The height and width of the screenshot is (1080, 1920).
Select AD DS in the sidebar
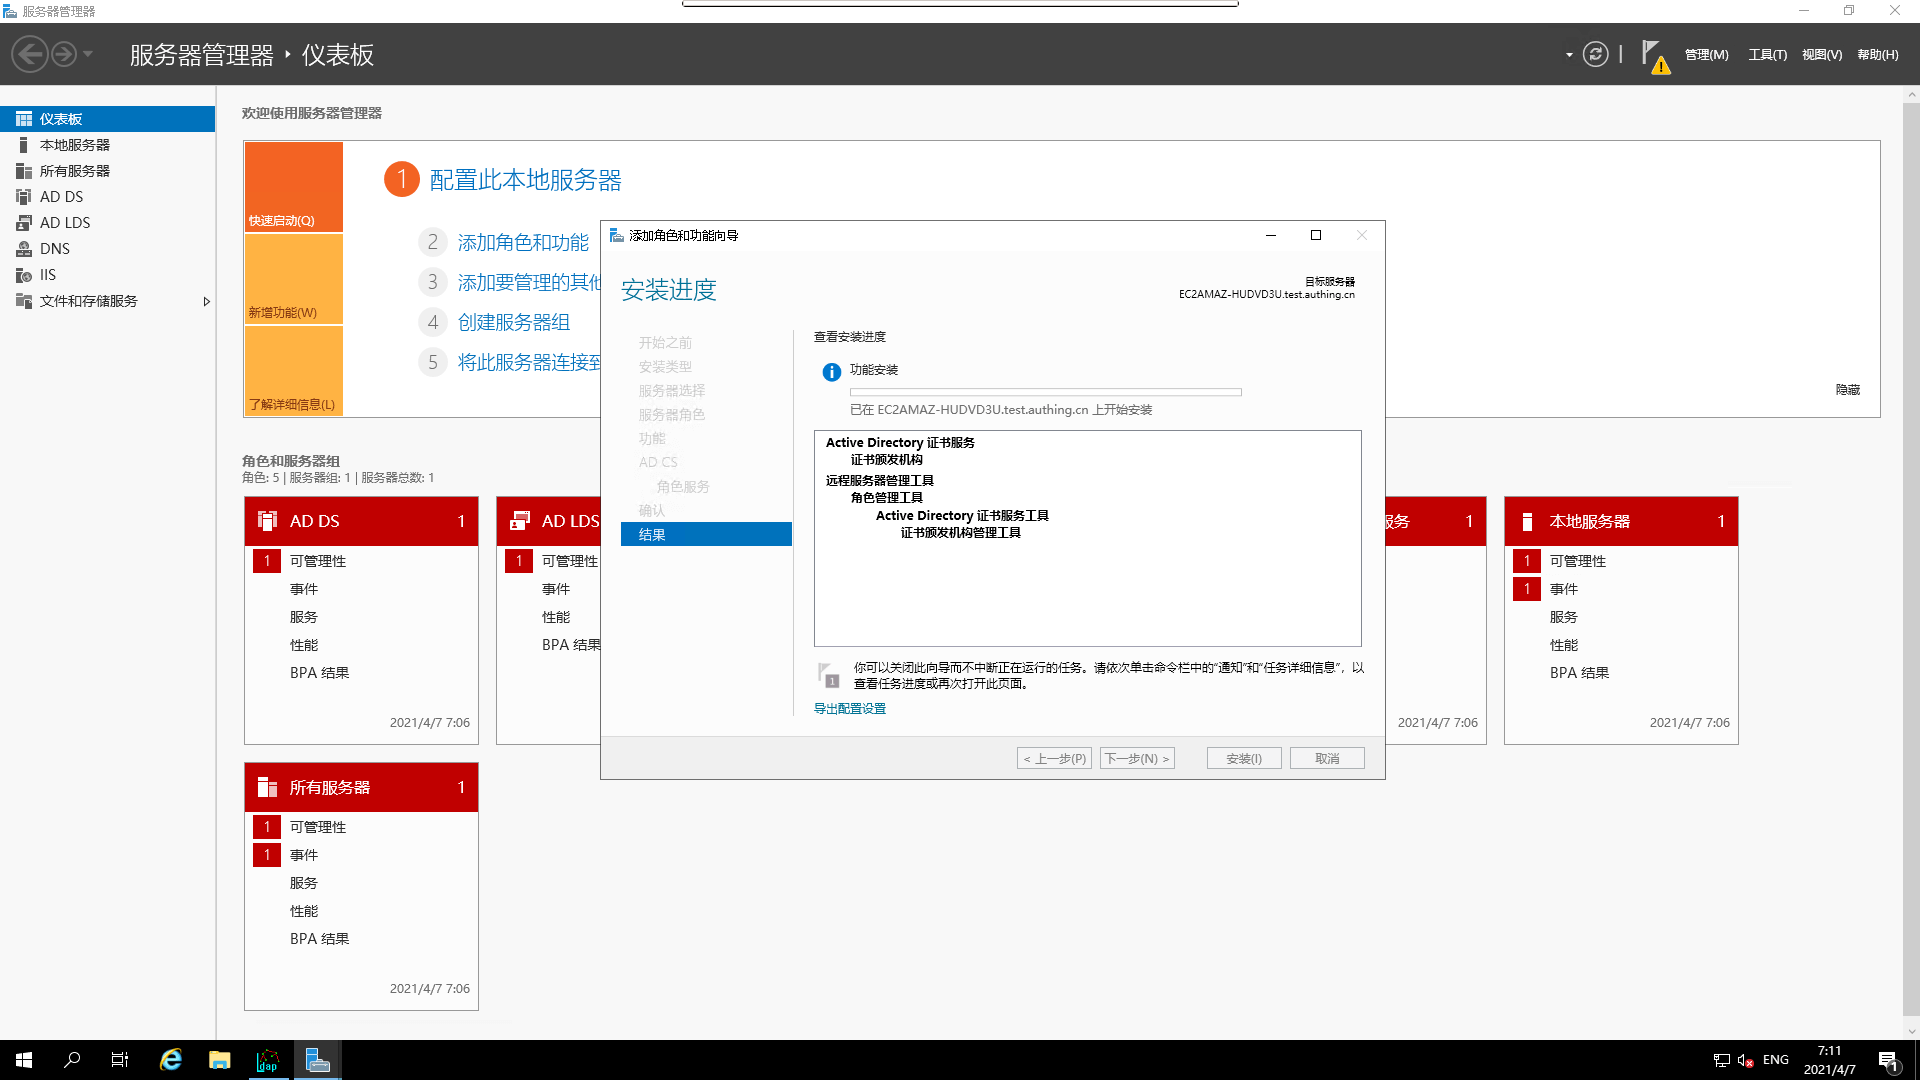(61, 197)
